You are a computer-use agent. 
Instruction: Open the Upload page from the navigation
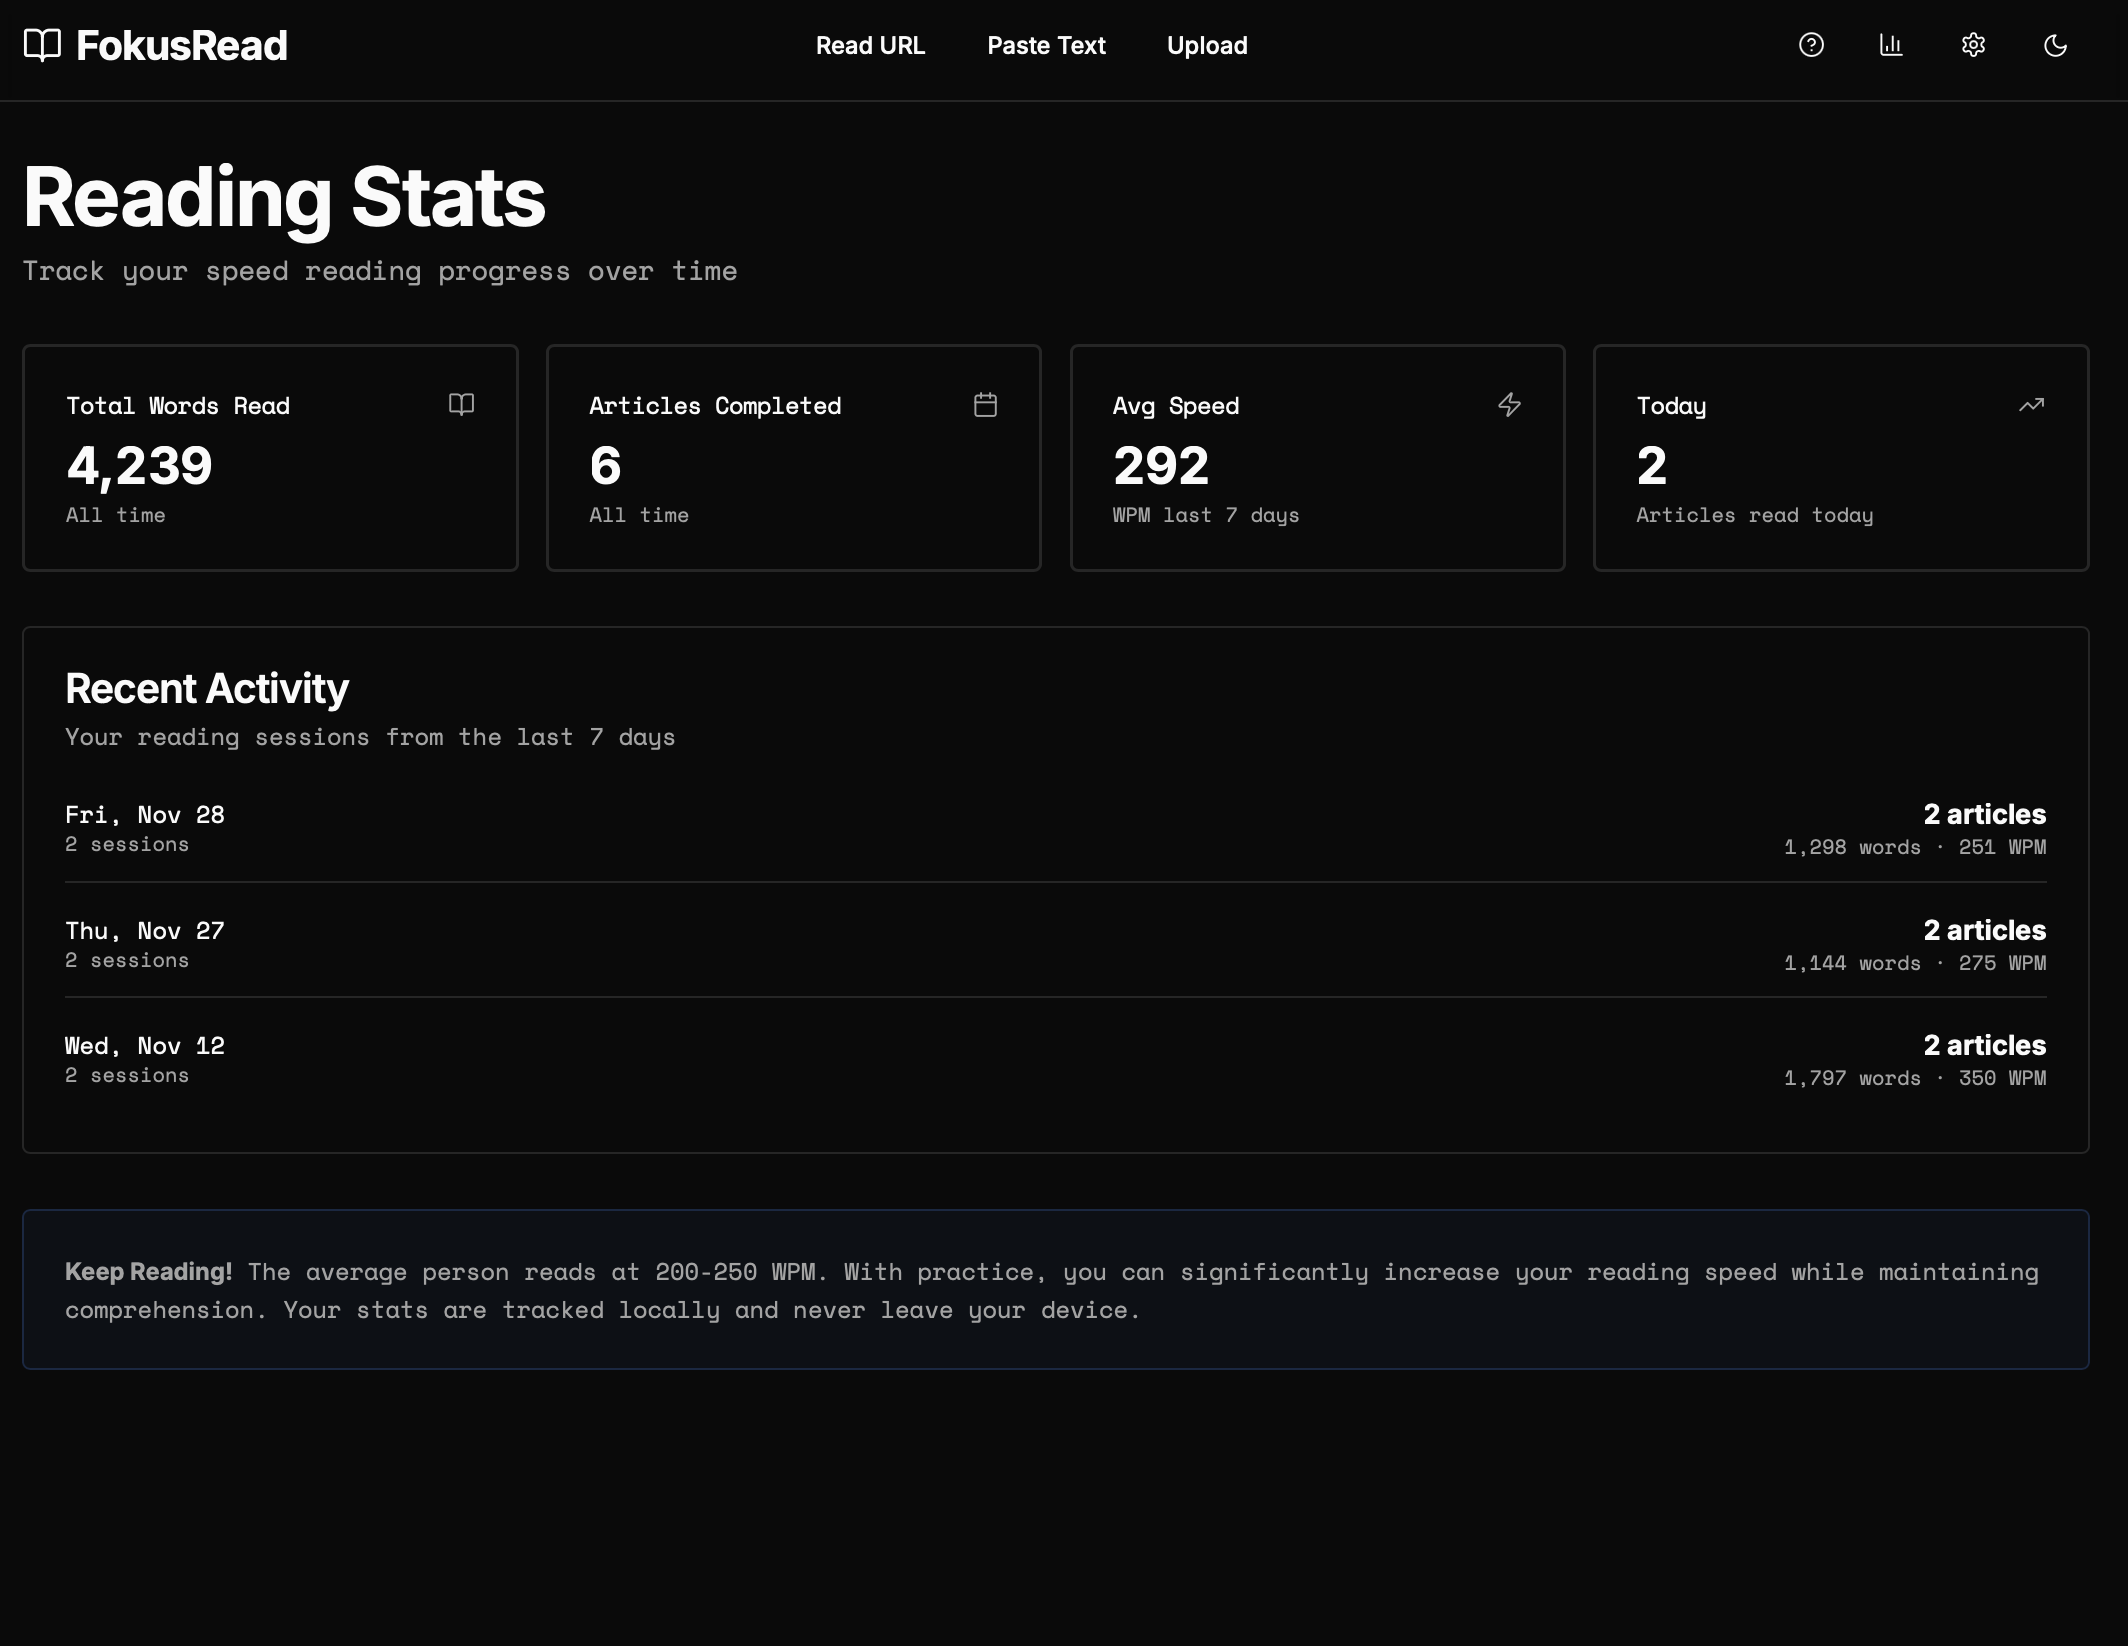coord(1206,45)
